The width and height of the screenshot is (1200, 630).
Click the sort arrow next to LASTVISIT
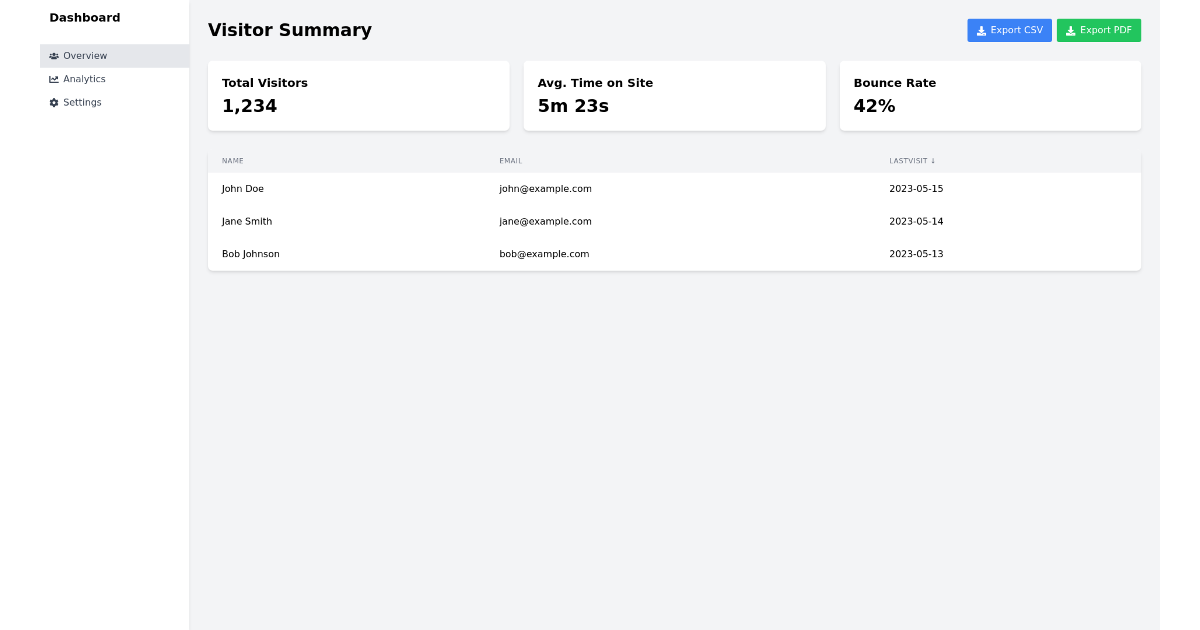click(934, 160)
